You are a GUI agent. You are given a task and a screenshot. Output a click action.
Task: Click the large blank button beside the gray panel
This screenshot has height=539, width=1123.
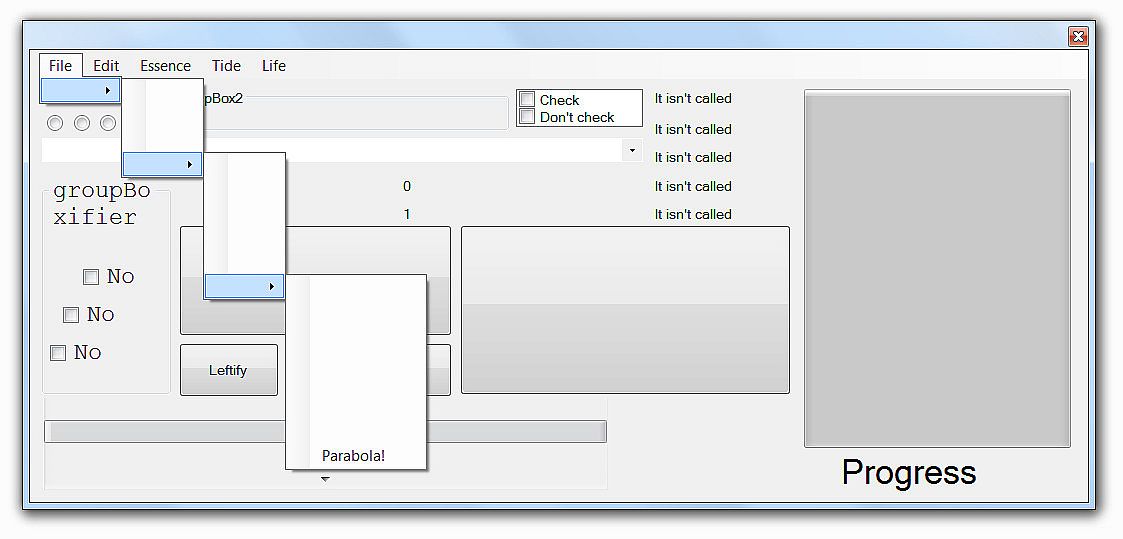625,310
